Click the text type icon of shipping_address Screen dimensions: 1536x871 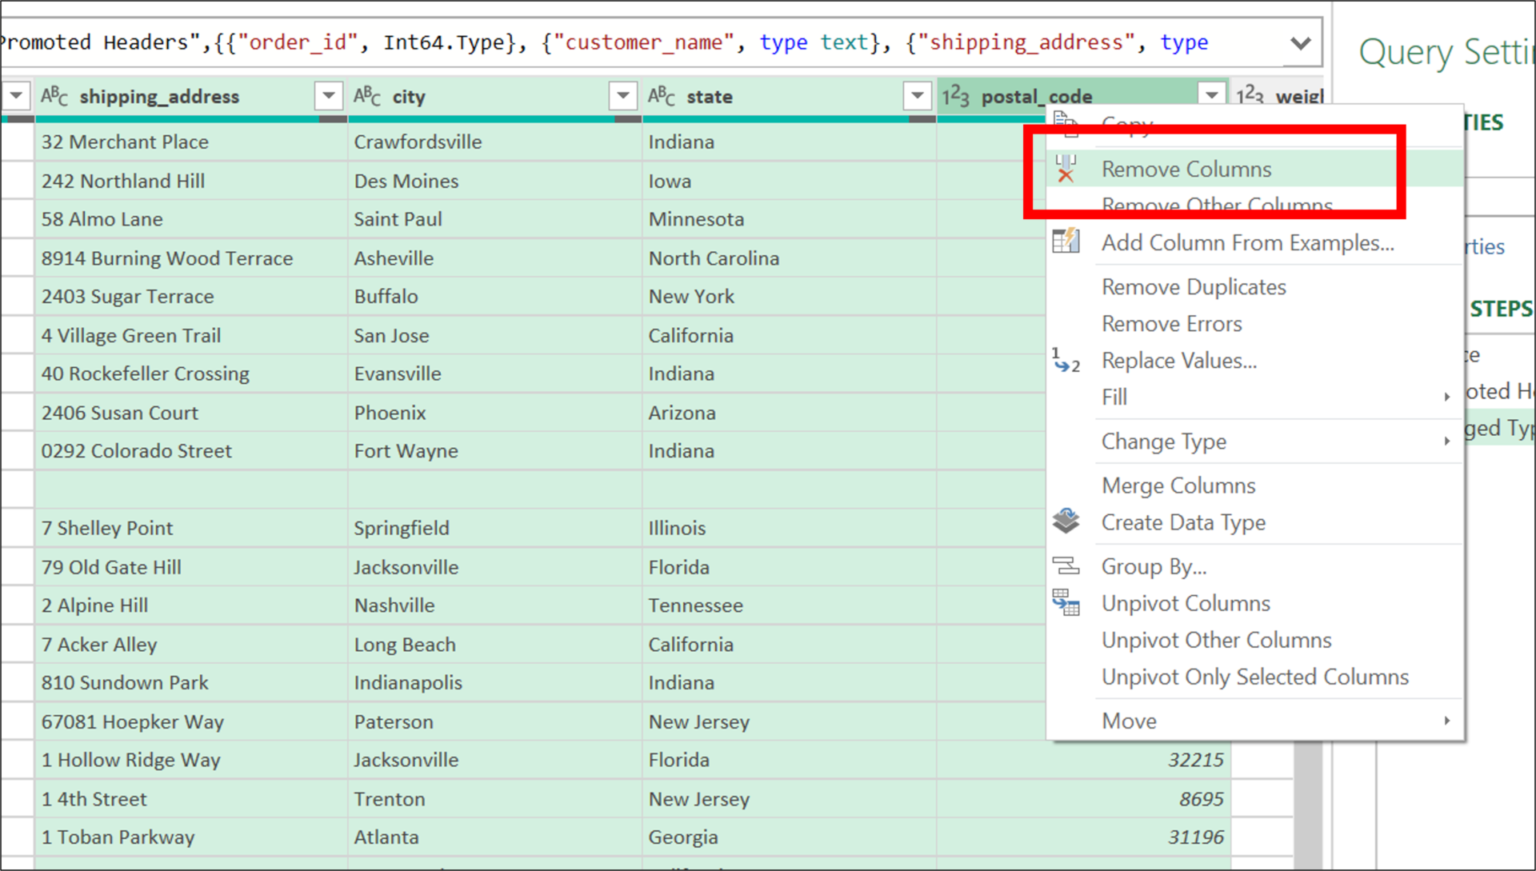click(x=54, y=96)
